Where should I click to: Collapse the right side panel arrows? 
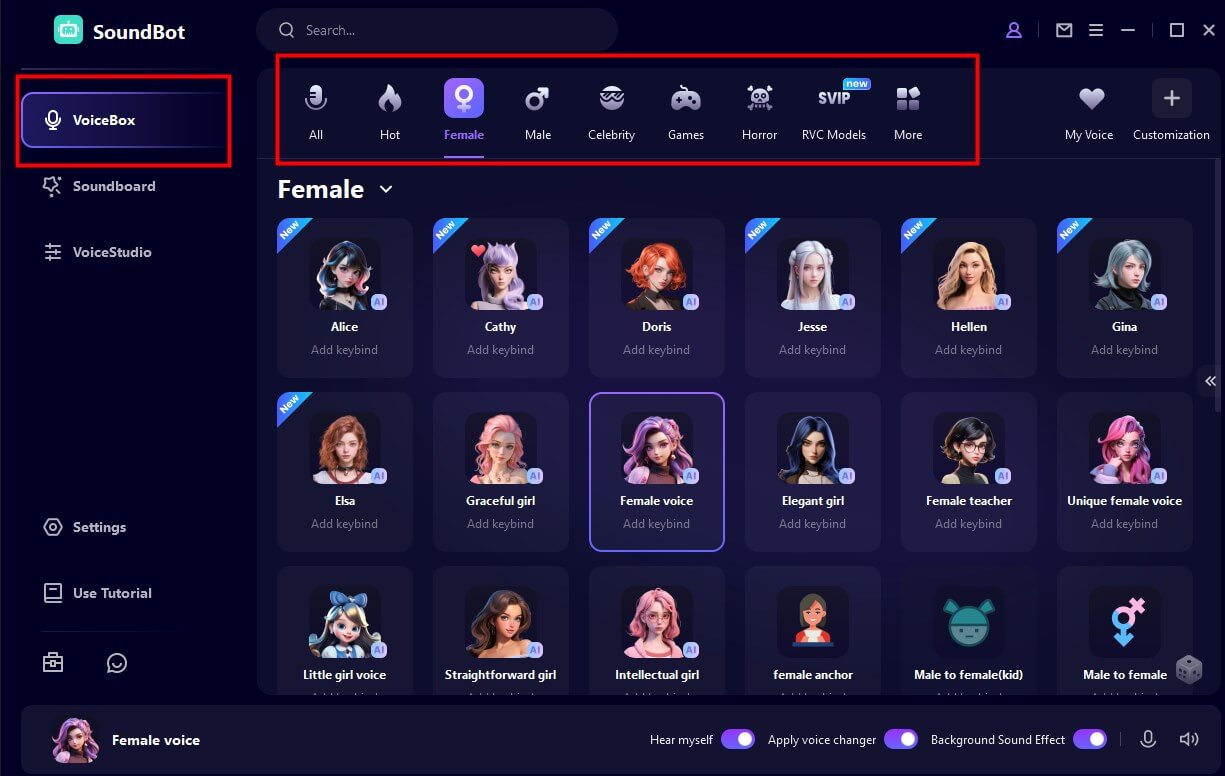[1210, 381]
